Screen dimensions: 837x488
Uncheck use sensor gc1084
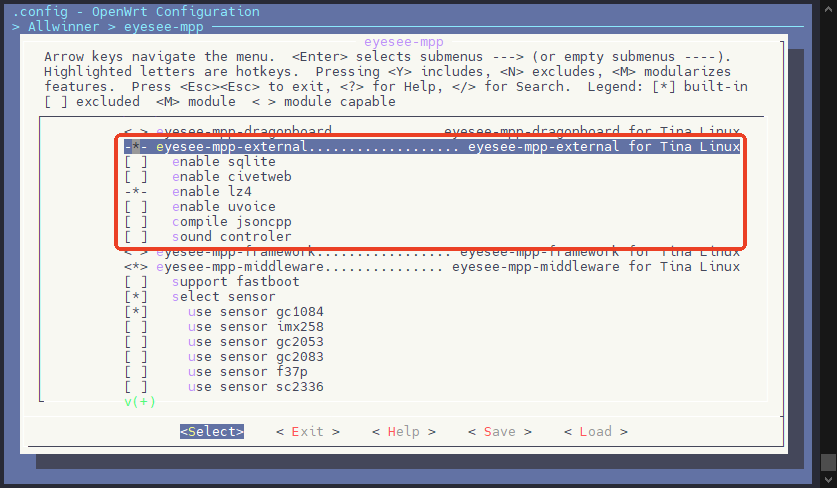tap(136, 312)
